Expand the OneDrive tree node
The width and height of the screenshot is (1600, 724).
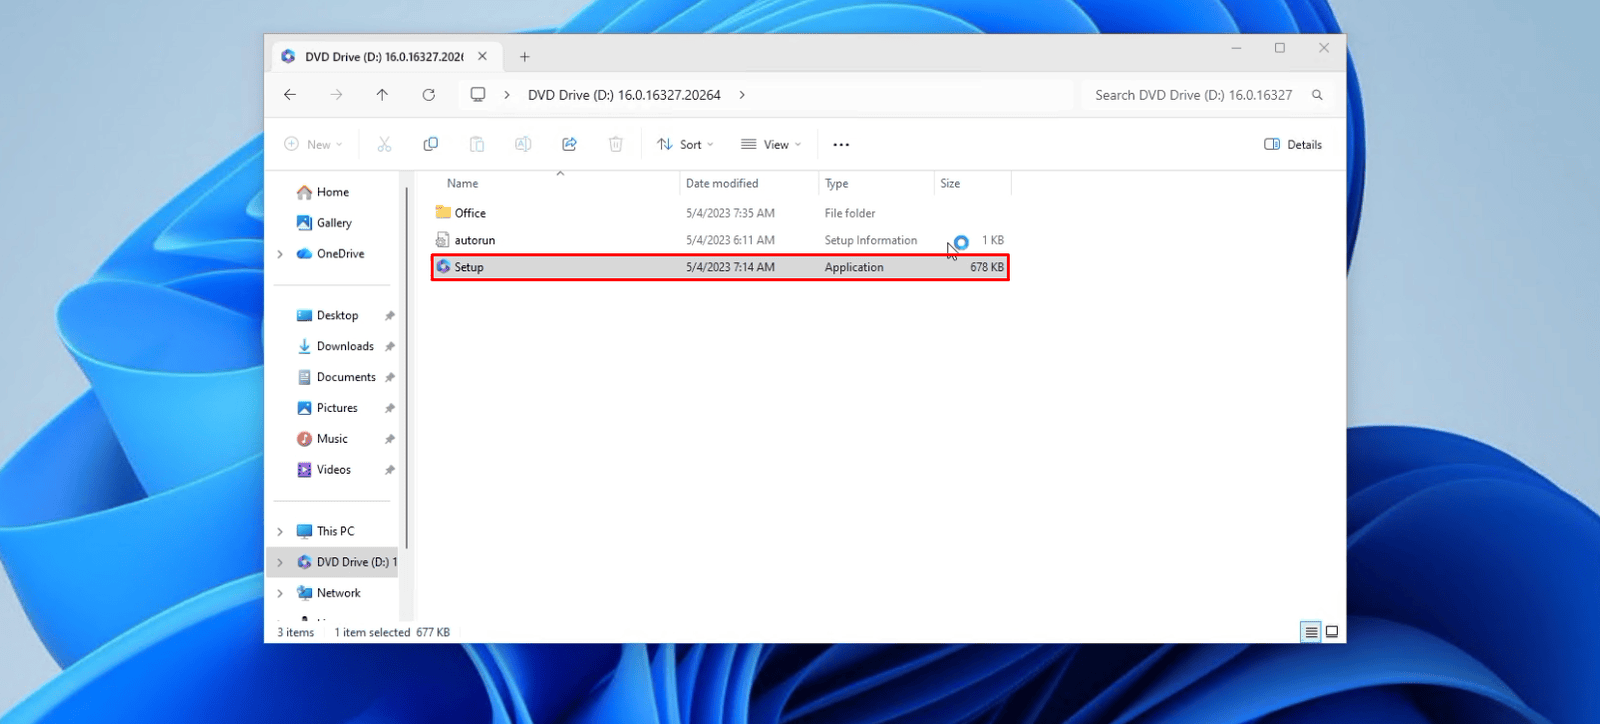coord(280,254)
